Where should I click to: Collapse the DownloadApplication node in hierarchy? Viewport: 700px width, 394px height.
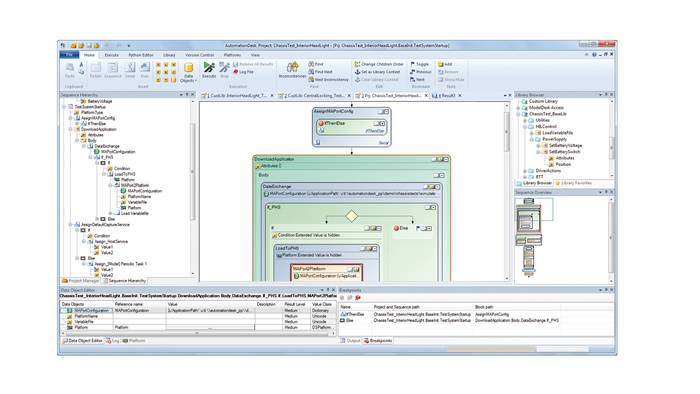tap(71, 129)
